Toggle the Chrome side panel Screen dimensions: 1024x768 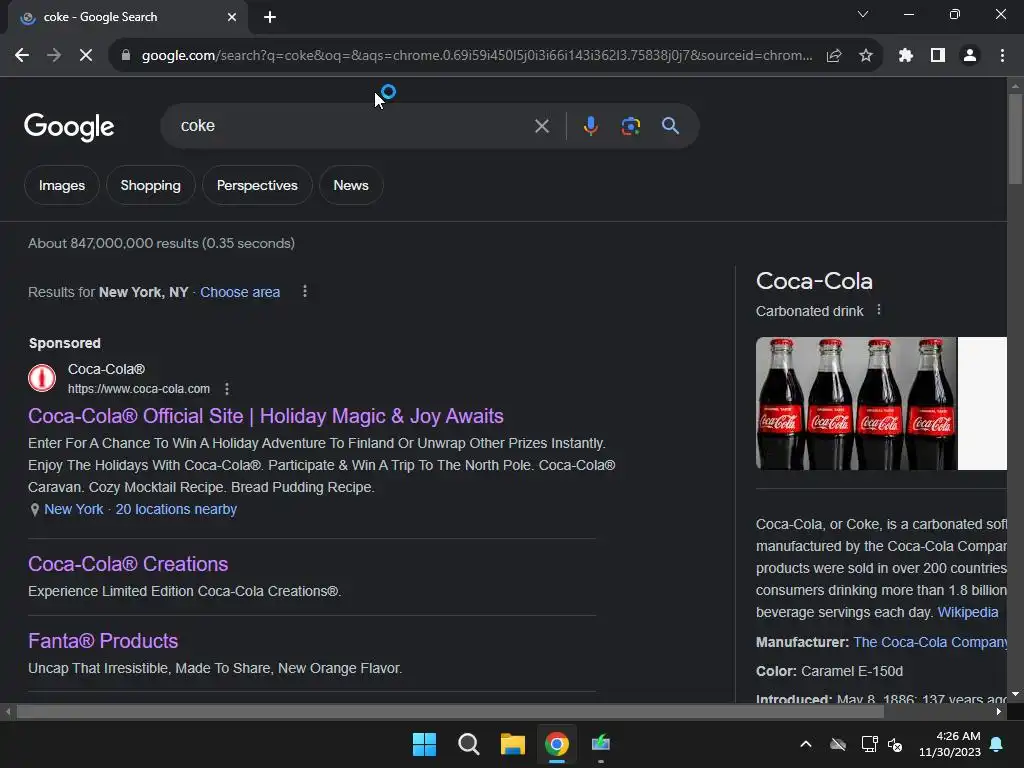(x=938, y=56)
